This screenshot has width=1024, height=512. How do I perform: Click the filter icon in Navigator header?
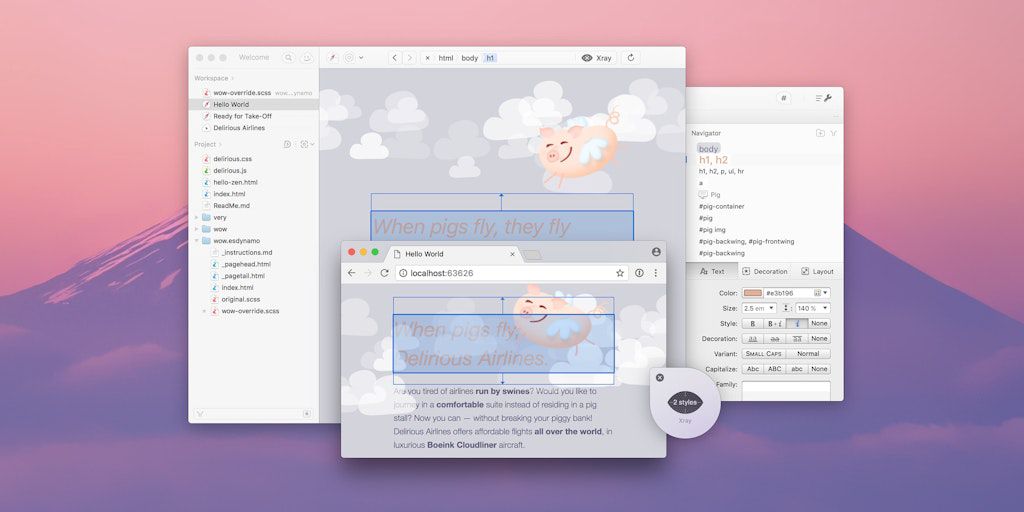pyautogui.click(x=833, y=133)
